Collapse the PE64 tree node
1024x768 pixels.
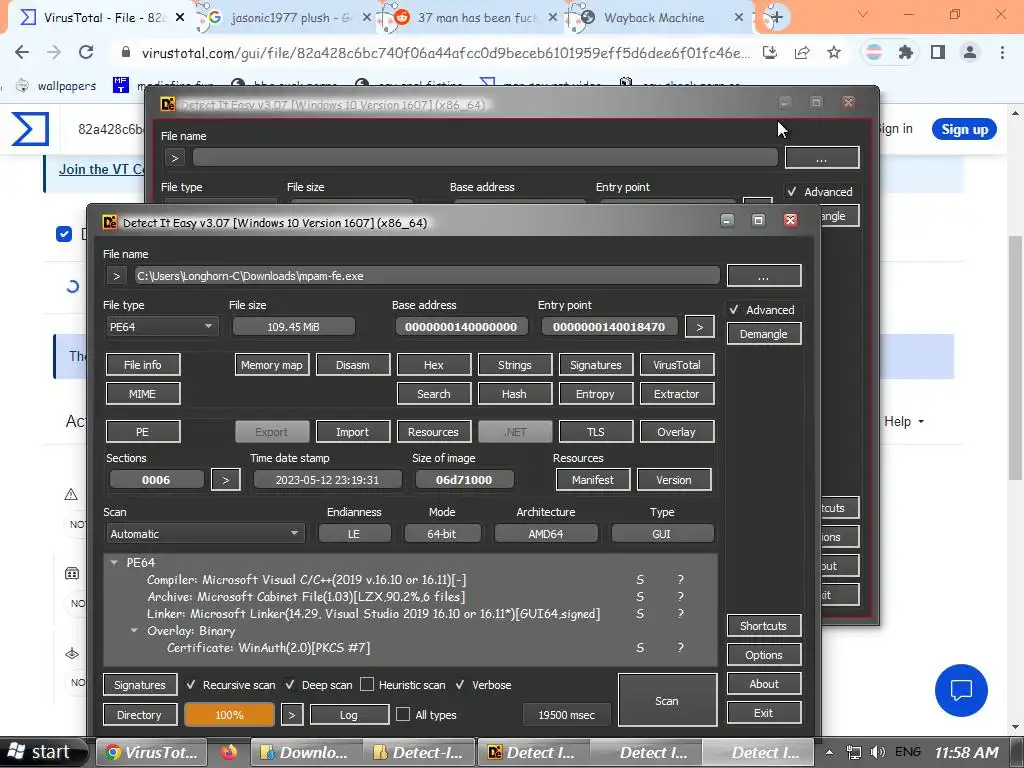[x=114, y=562]
